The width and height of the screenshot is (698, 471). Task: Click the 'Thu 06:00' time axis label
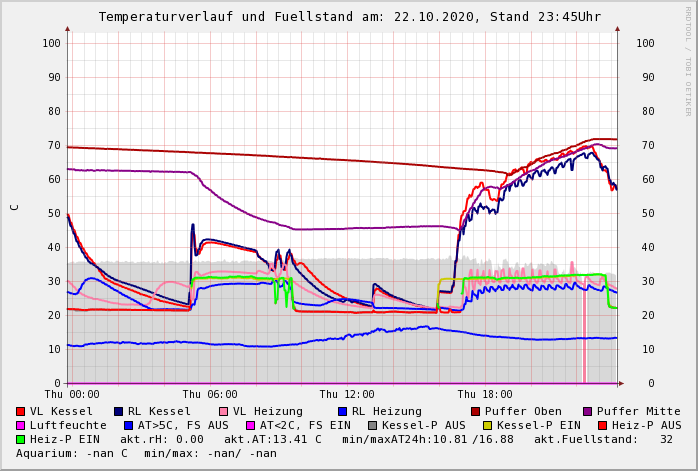pos(210,395)
